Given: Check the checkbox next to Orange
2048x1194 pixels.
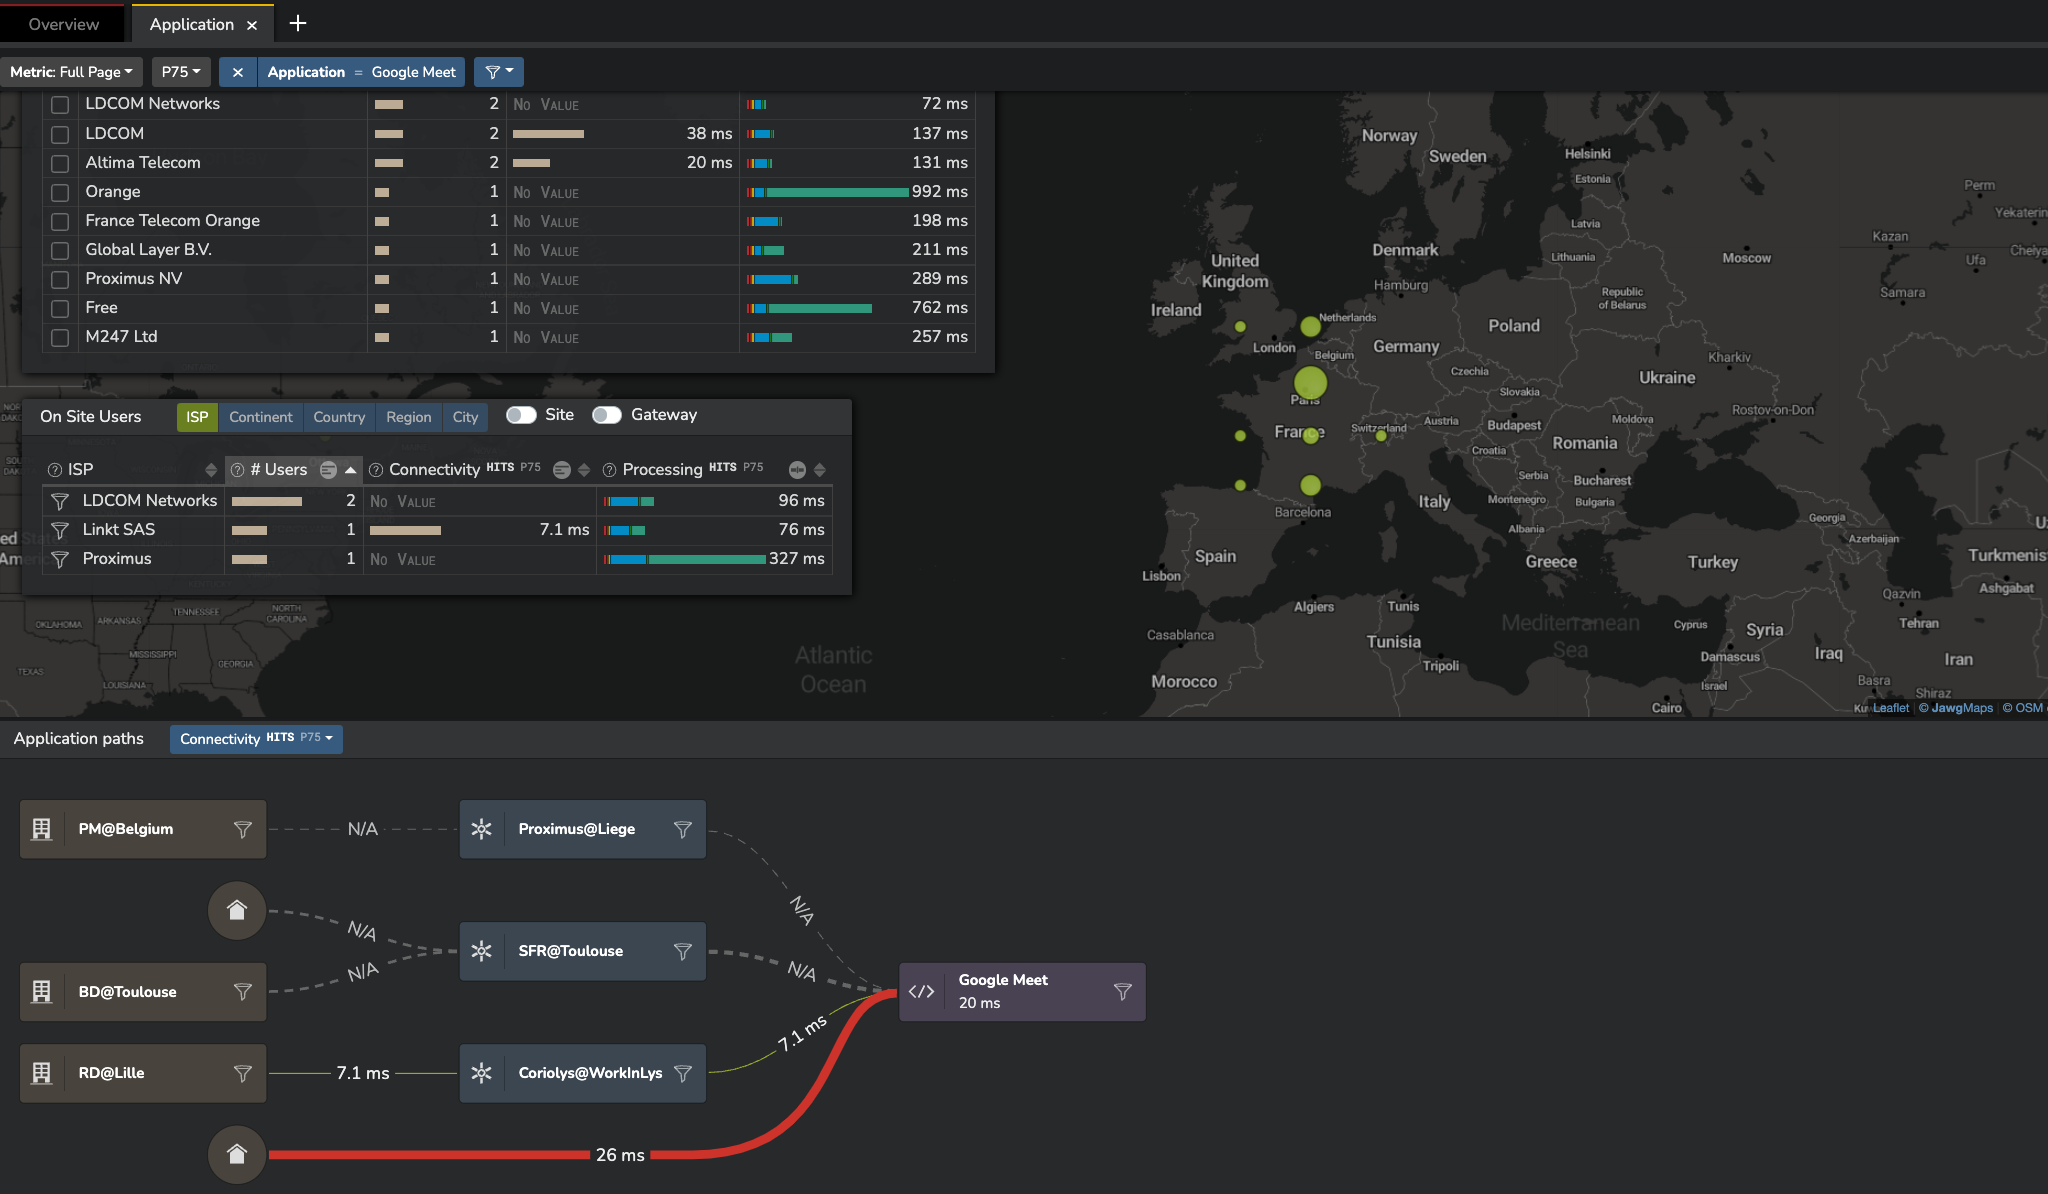Looking at the screenshot, I should [x=60, y=192].
